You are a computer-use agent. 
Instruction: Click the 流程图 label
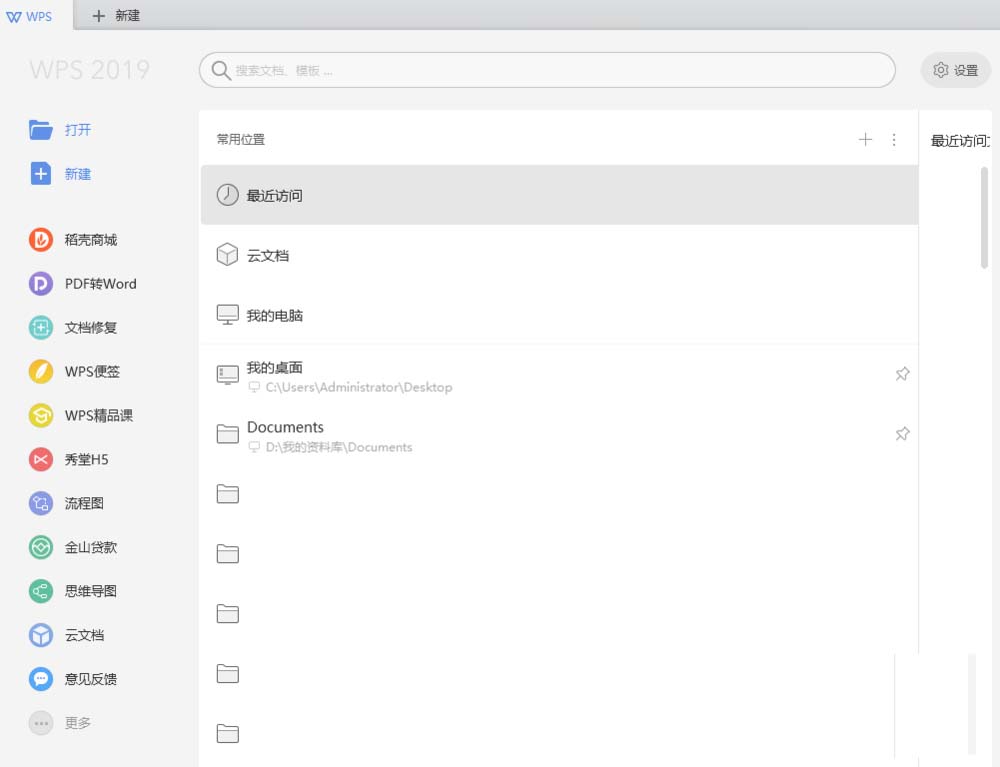tap(84, 504)
